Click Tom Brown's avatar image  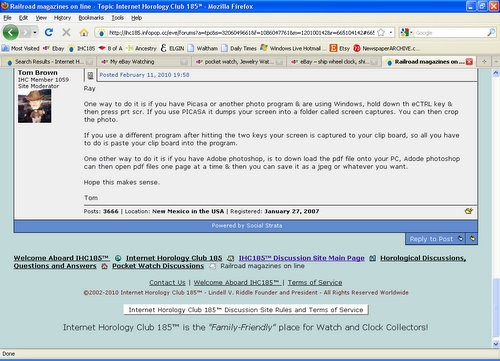(x=35, y=106)
